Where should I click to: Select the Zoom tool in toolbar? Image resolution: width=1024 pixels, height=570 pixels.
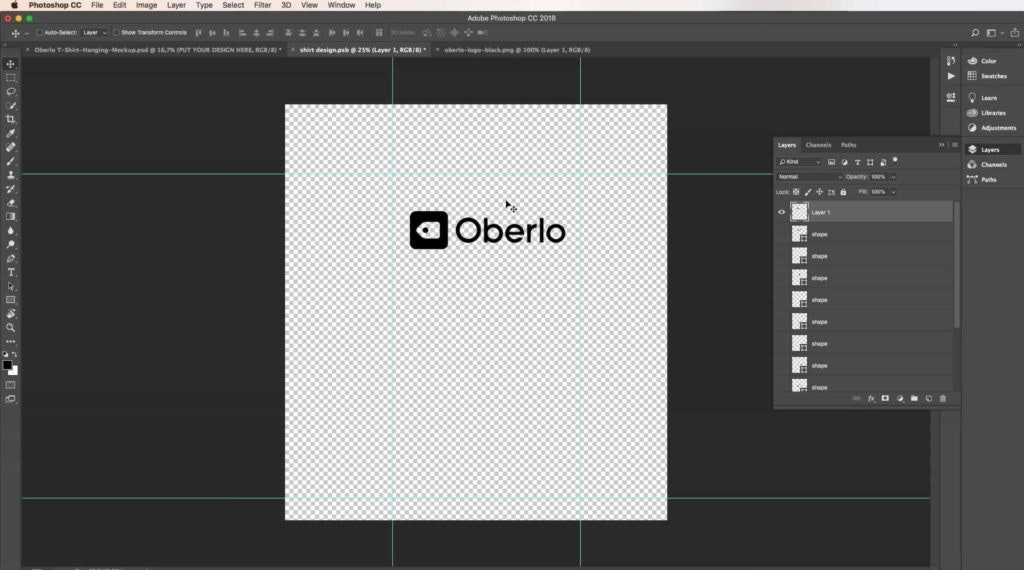[x=11, y=327]
